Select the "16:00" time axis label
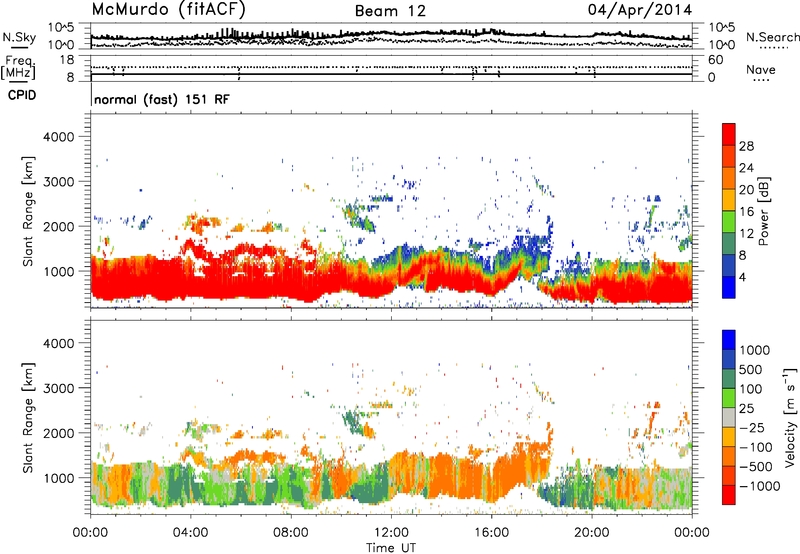The height and width of the screenshot is (554, 800). (x=491, y=533)
